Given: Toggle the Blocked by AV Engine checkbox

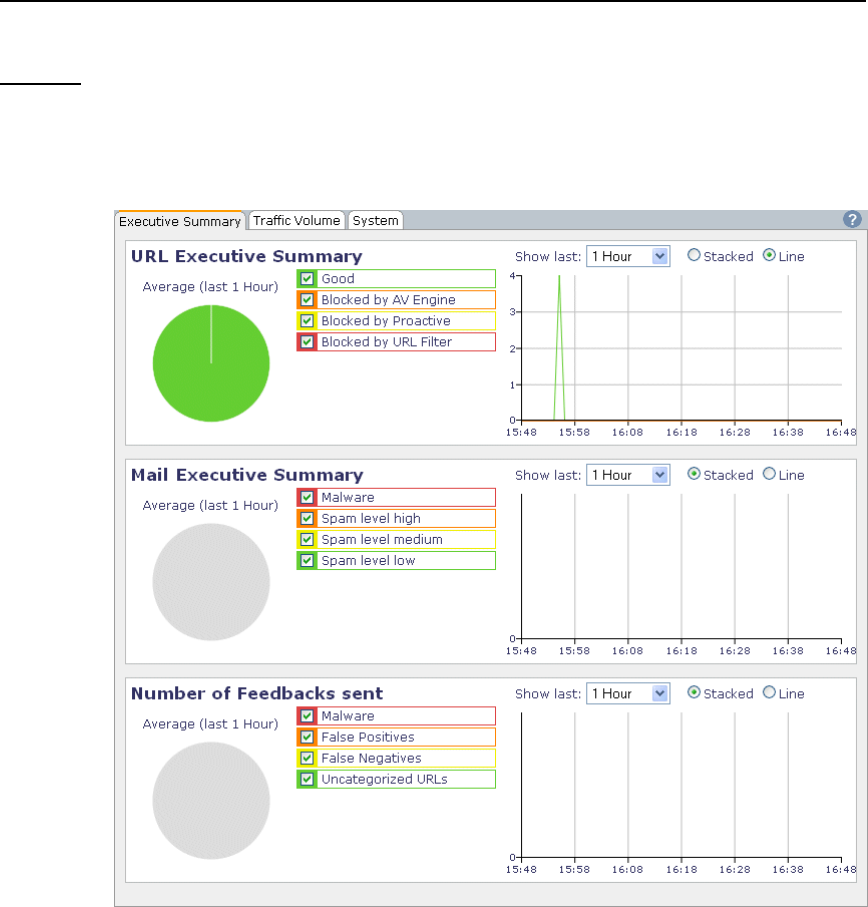Looking at the screenshot, I should point(307,300).
